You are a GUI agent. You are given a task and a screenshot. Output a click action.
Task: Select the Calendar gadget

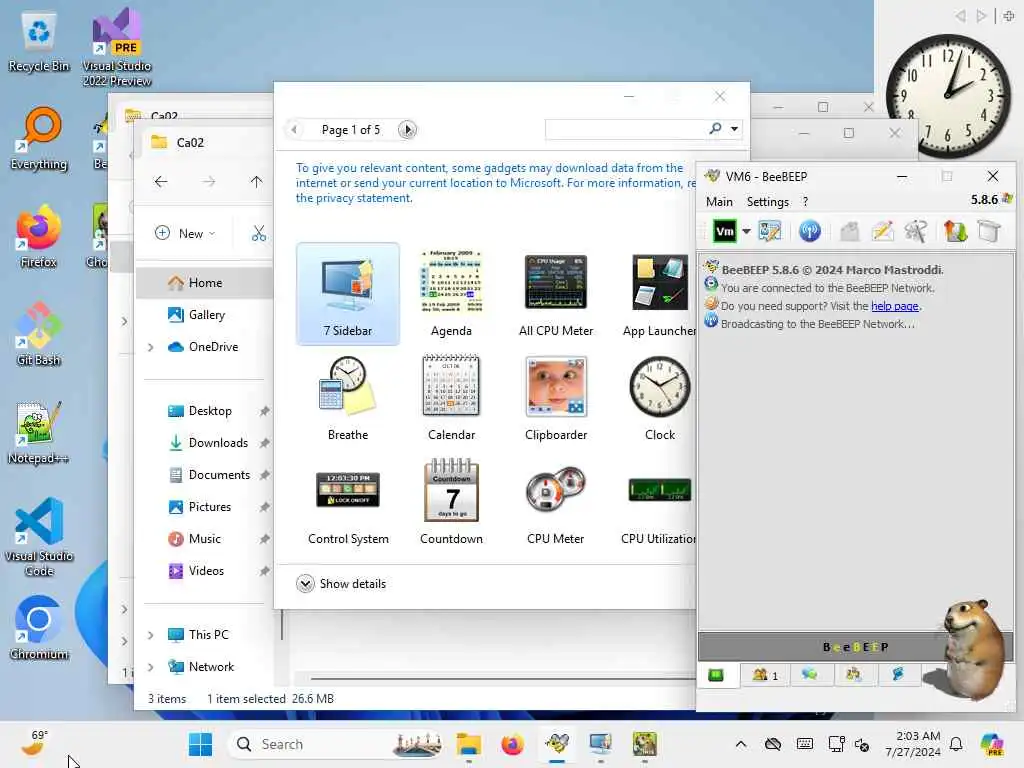(x=451, y=398)
